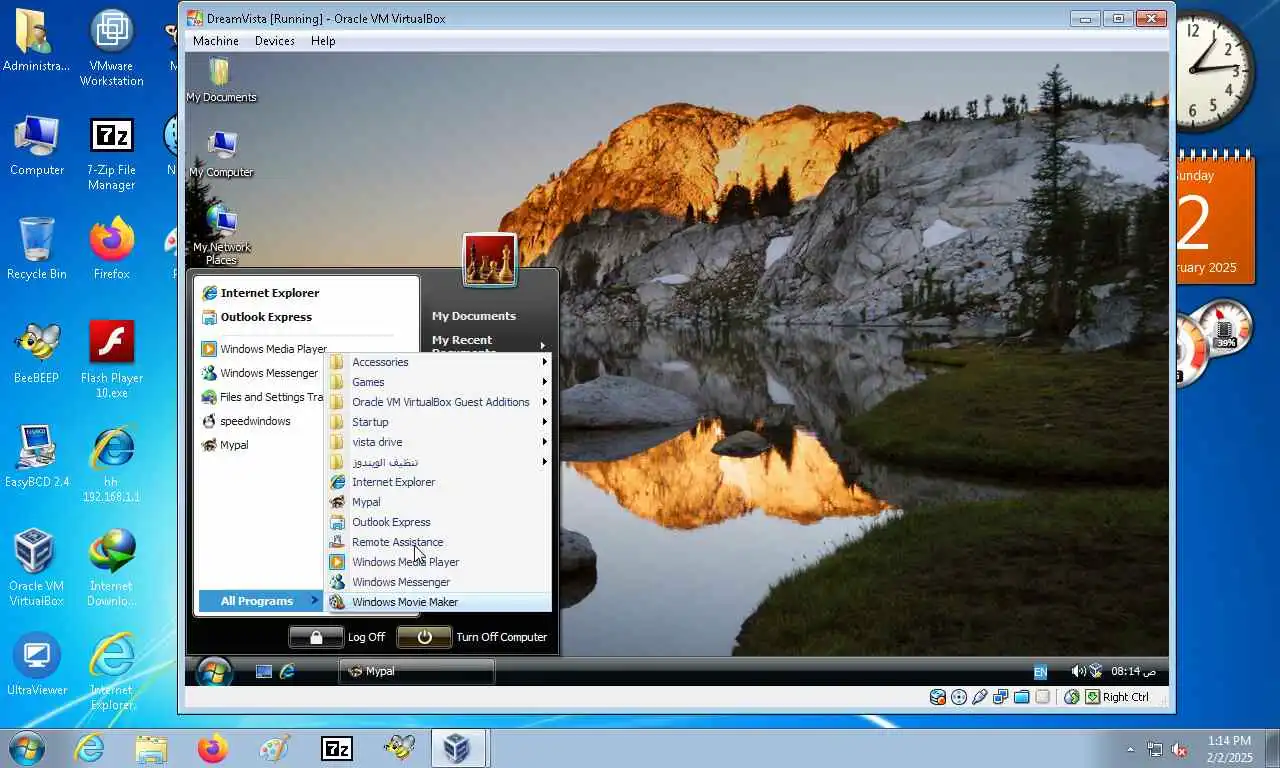Select BeeBEEP shortcut on the host desktop
Viewport: 1280px width, 768px height.
click(37, 353)
